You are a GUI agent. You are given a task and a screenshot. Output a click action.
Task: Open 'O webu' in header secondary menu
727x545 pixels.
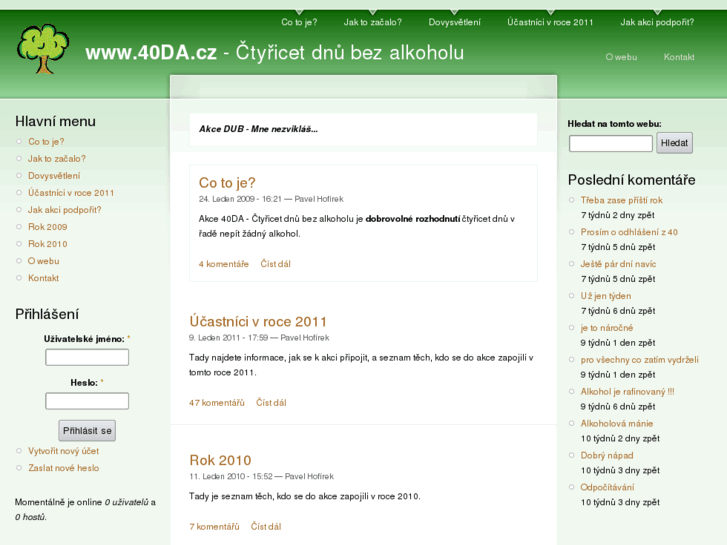tap(621, 57)
